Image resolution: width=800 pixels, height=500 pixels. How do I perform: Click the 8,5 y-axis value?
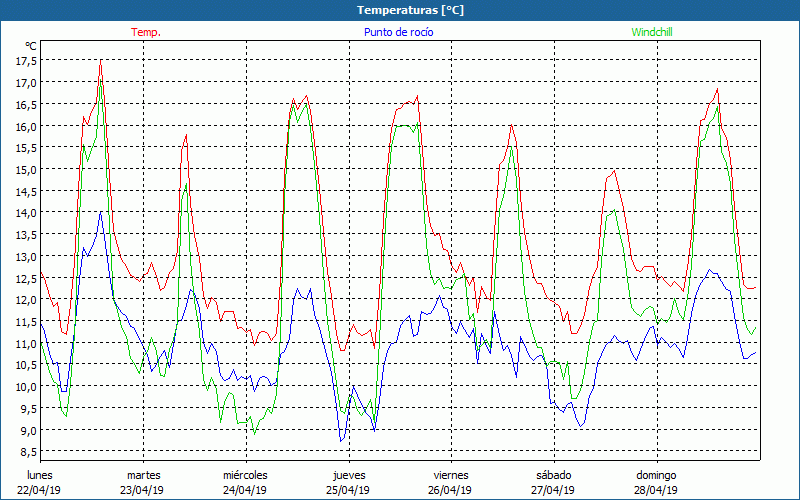[29, 452]
